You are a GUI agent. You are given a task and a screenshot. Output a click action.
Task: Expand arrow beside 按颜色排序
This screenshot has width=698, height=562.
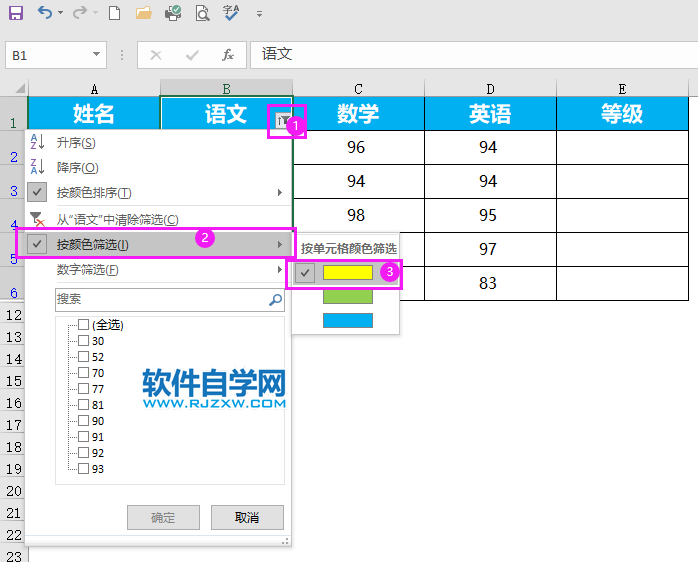(280, 192)
